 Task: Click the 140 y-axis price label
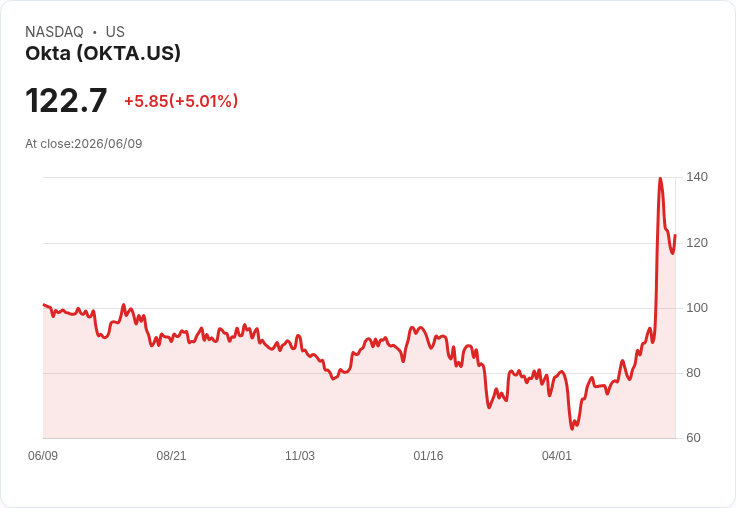(x=697, y=177)
